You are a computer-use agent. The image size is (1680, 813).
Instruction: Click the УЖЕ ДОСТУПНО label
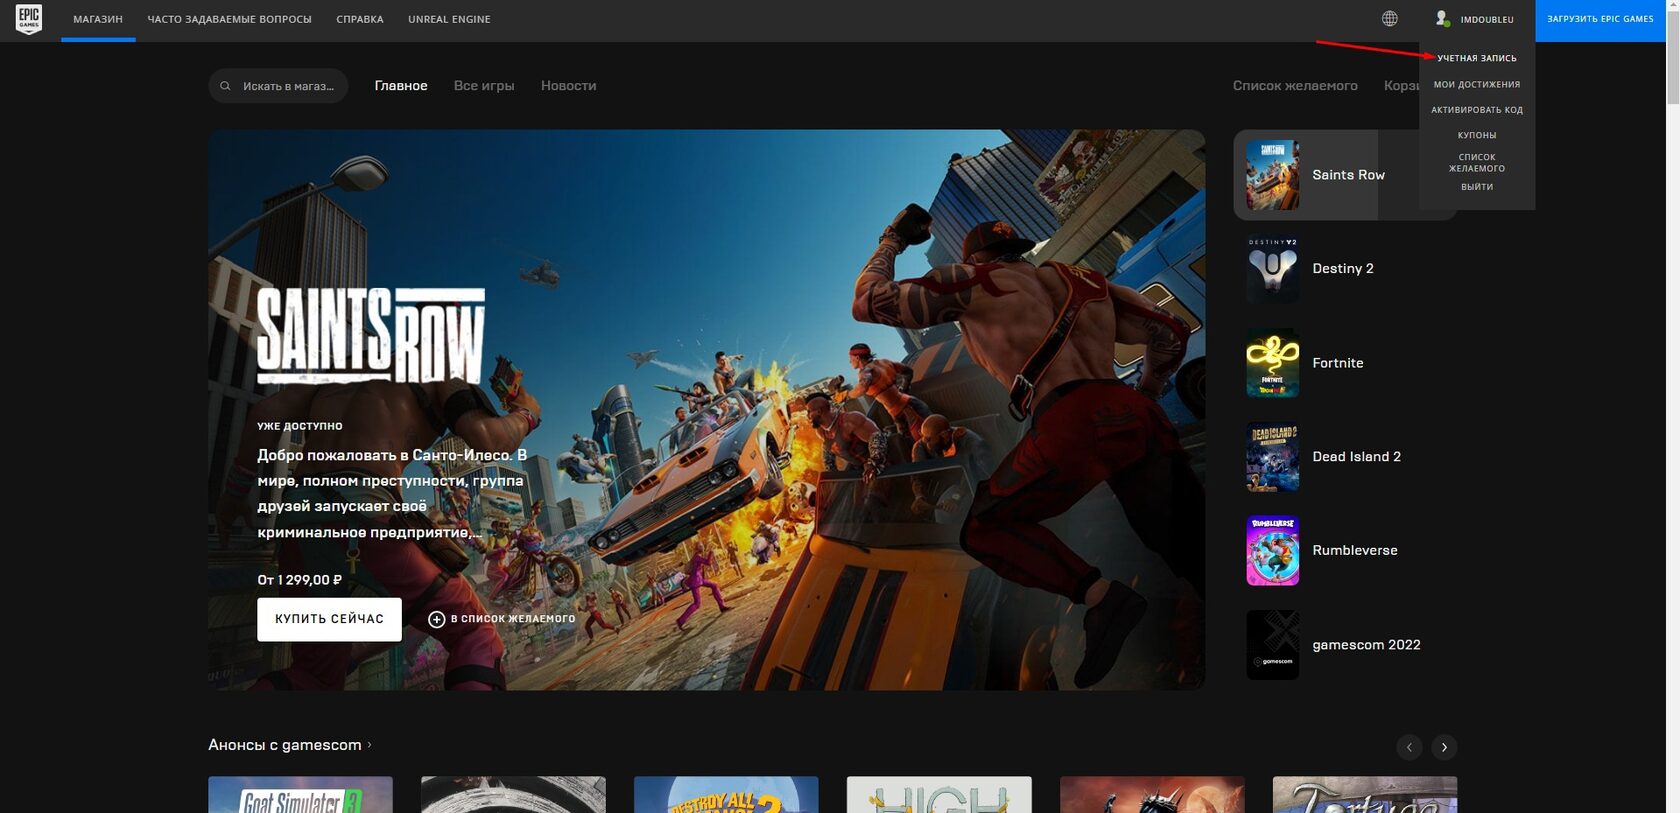299,426
